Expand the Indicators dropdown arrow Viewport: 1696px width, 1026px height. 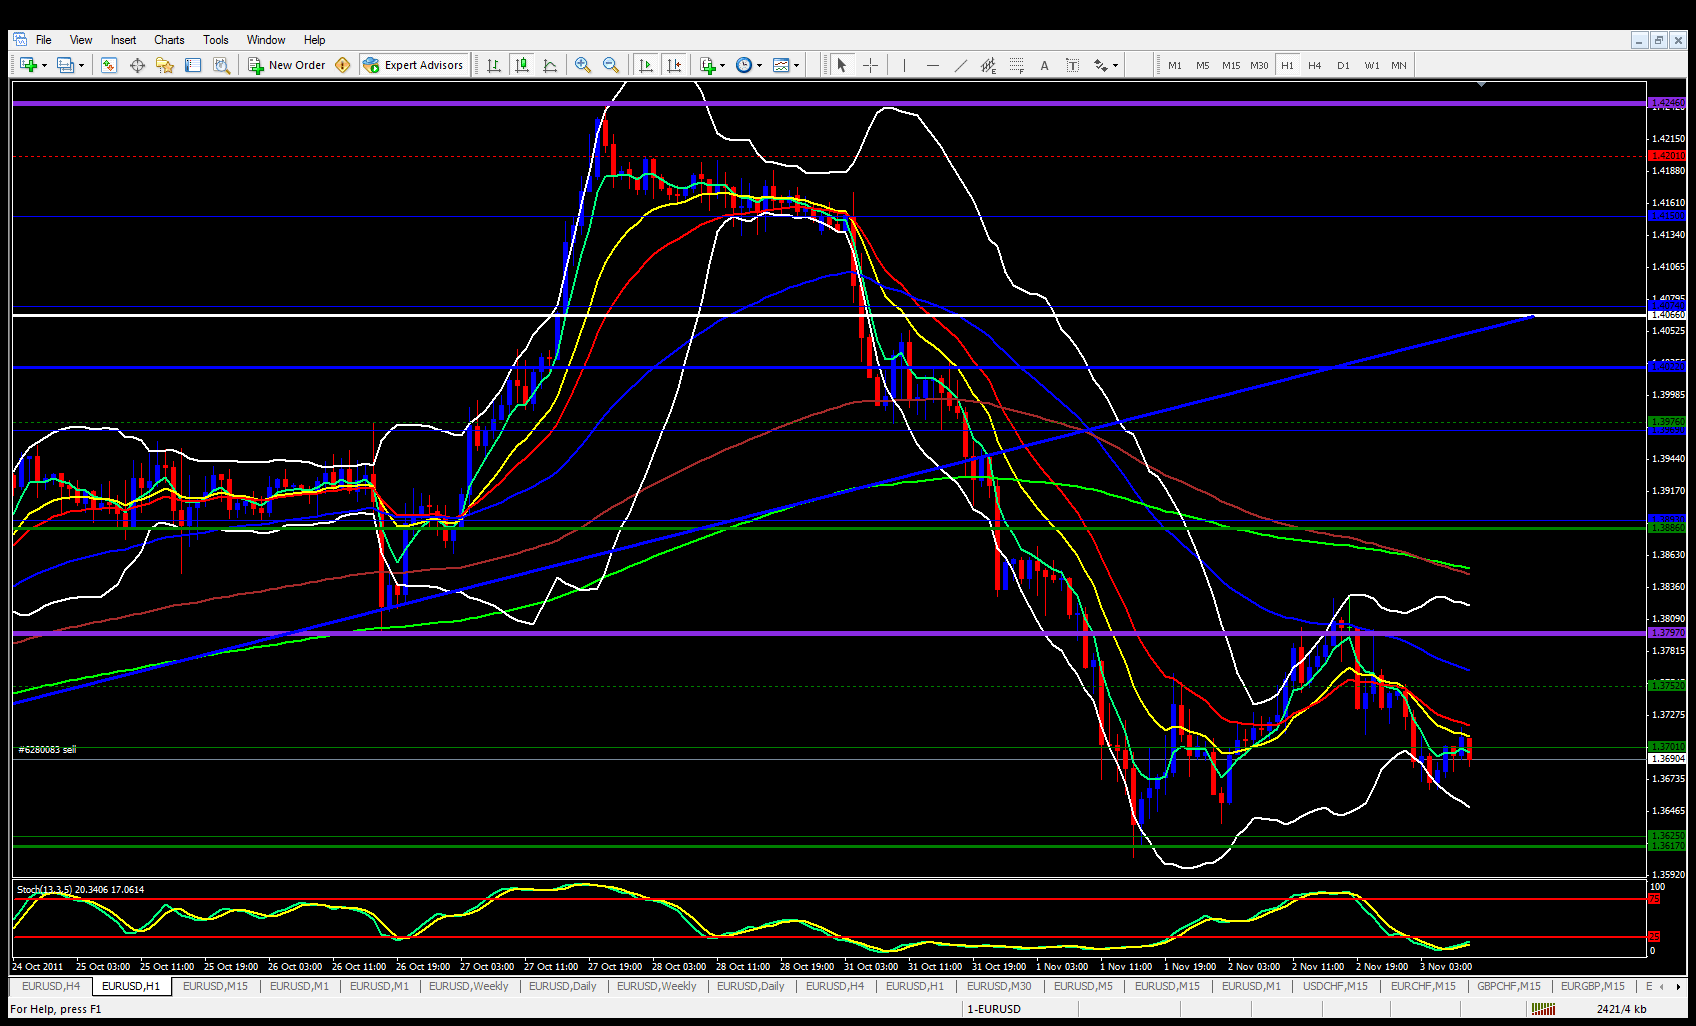coord(722,65)
